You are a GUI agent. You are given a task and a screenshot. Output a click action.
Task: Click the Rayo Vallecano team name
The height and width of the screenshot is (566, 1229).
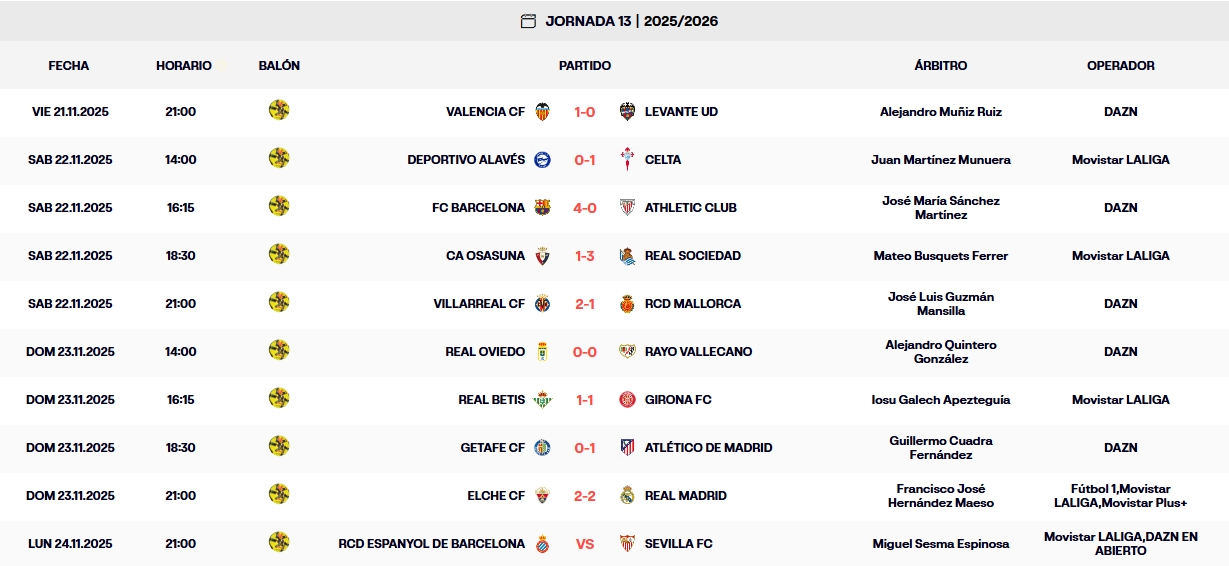(698, 352)
